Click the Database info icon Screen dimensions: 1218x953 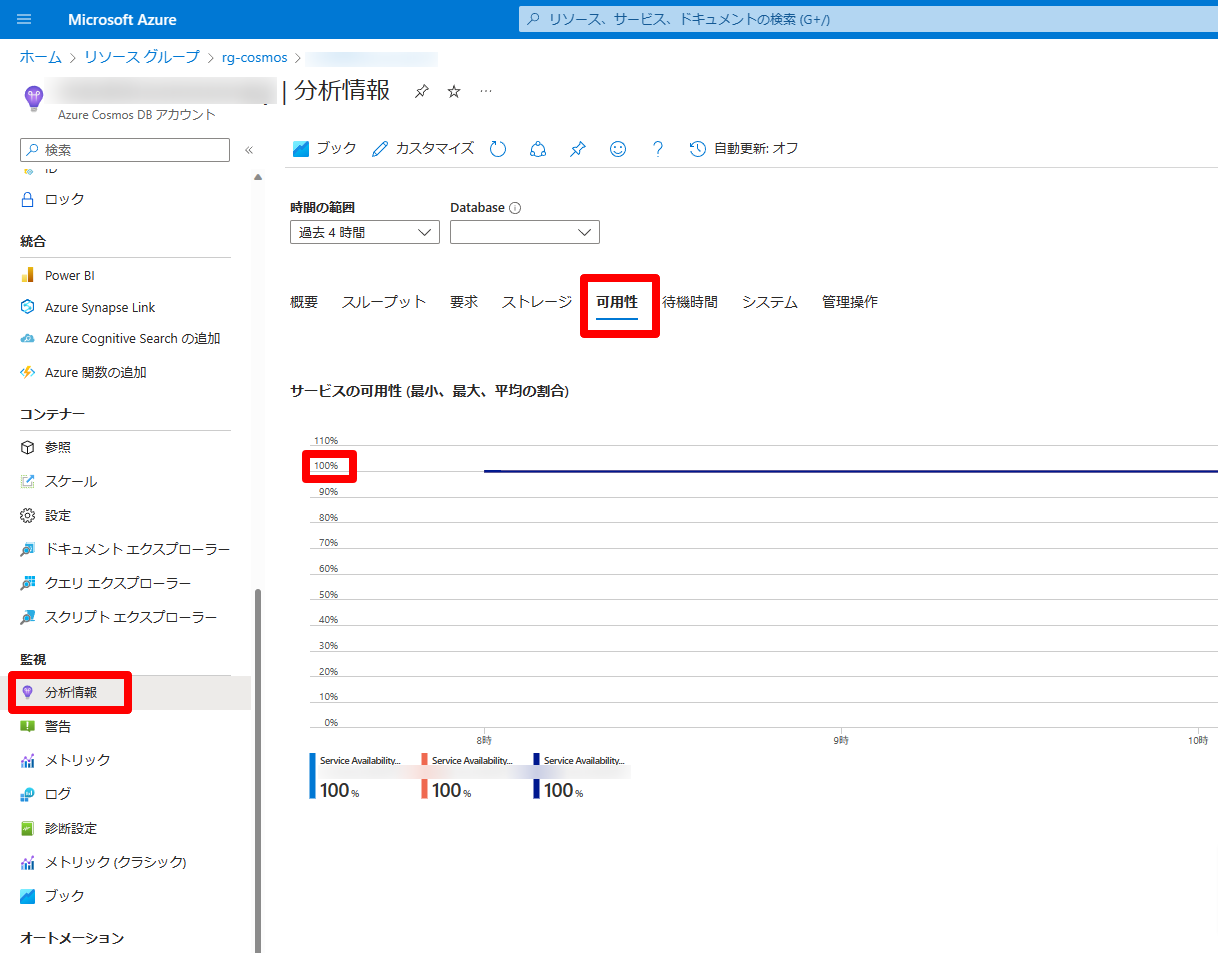515,208
